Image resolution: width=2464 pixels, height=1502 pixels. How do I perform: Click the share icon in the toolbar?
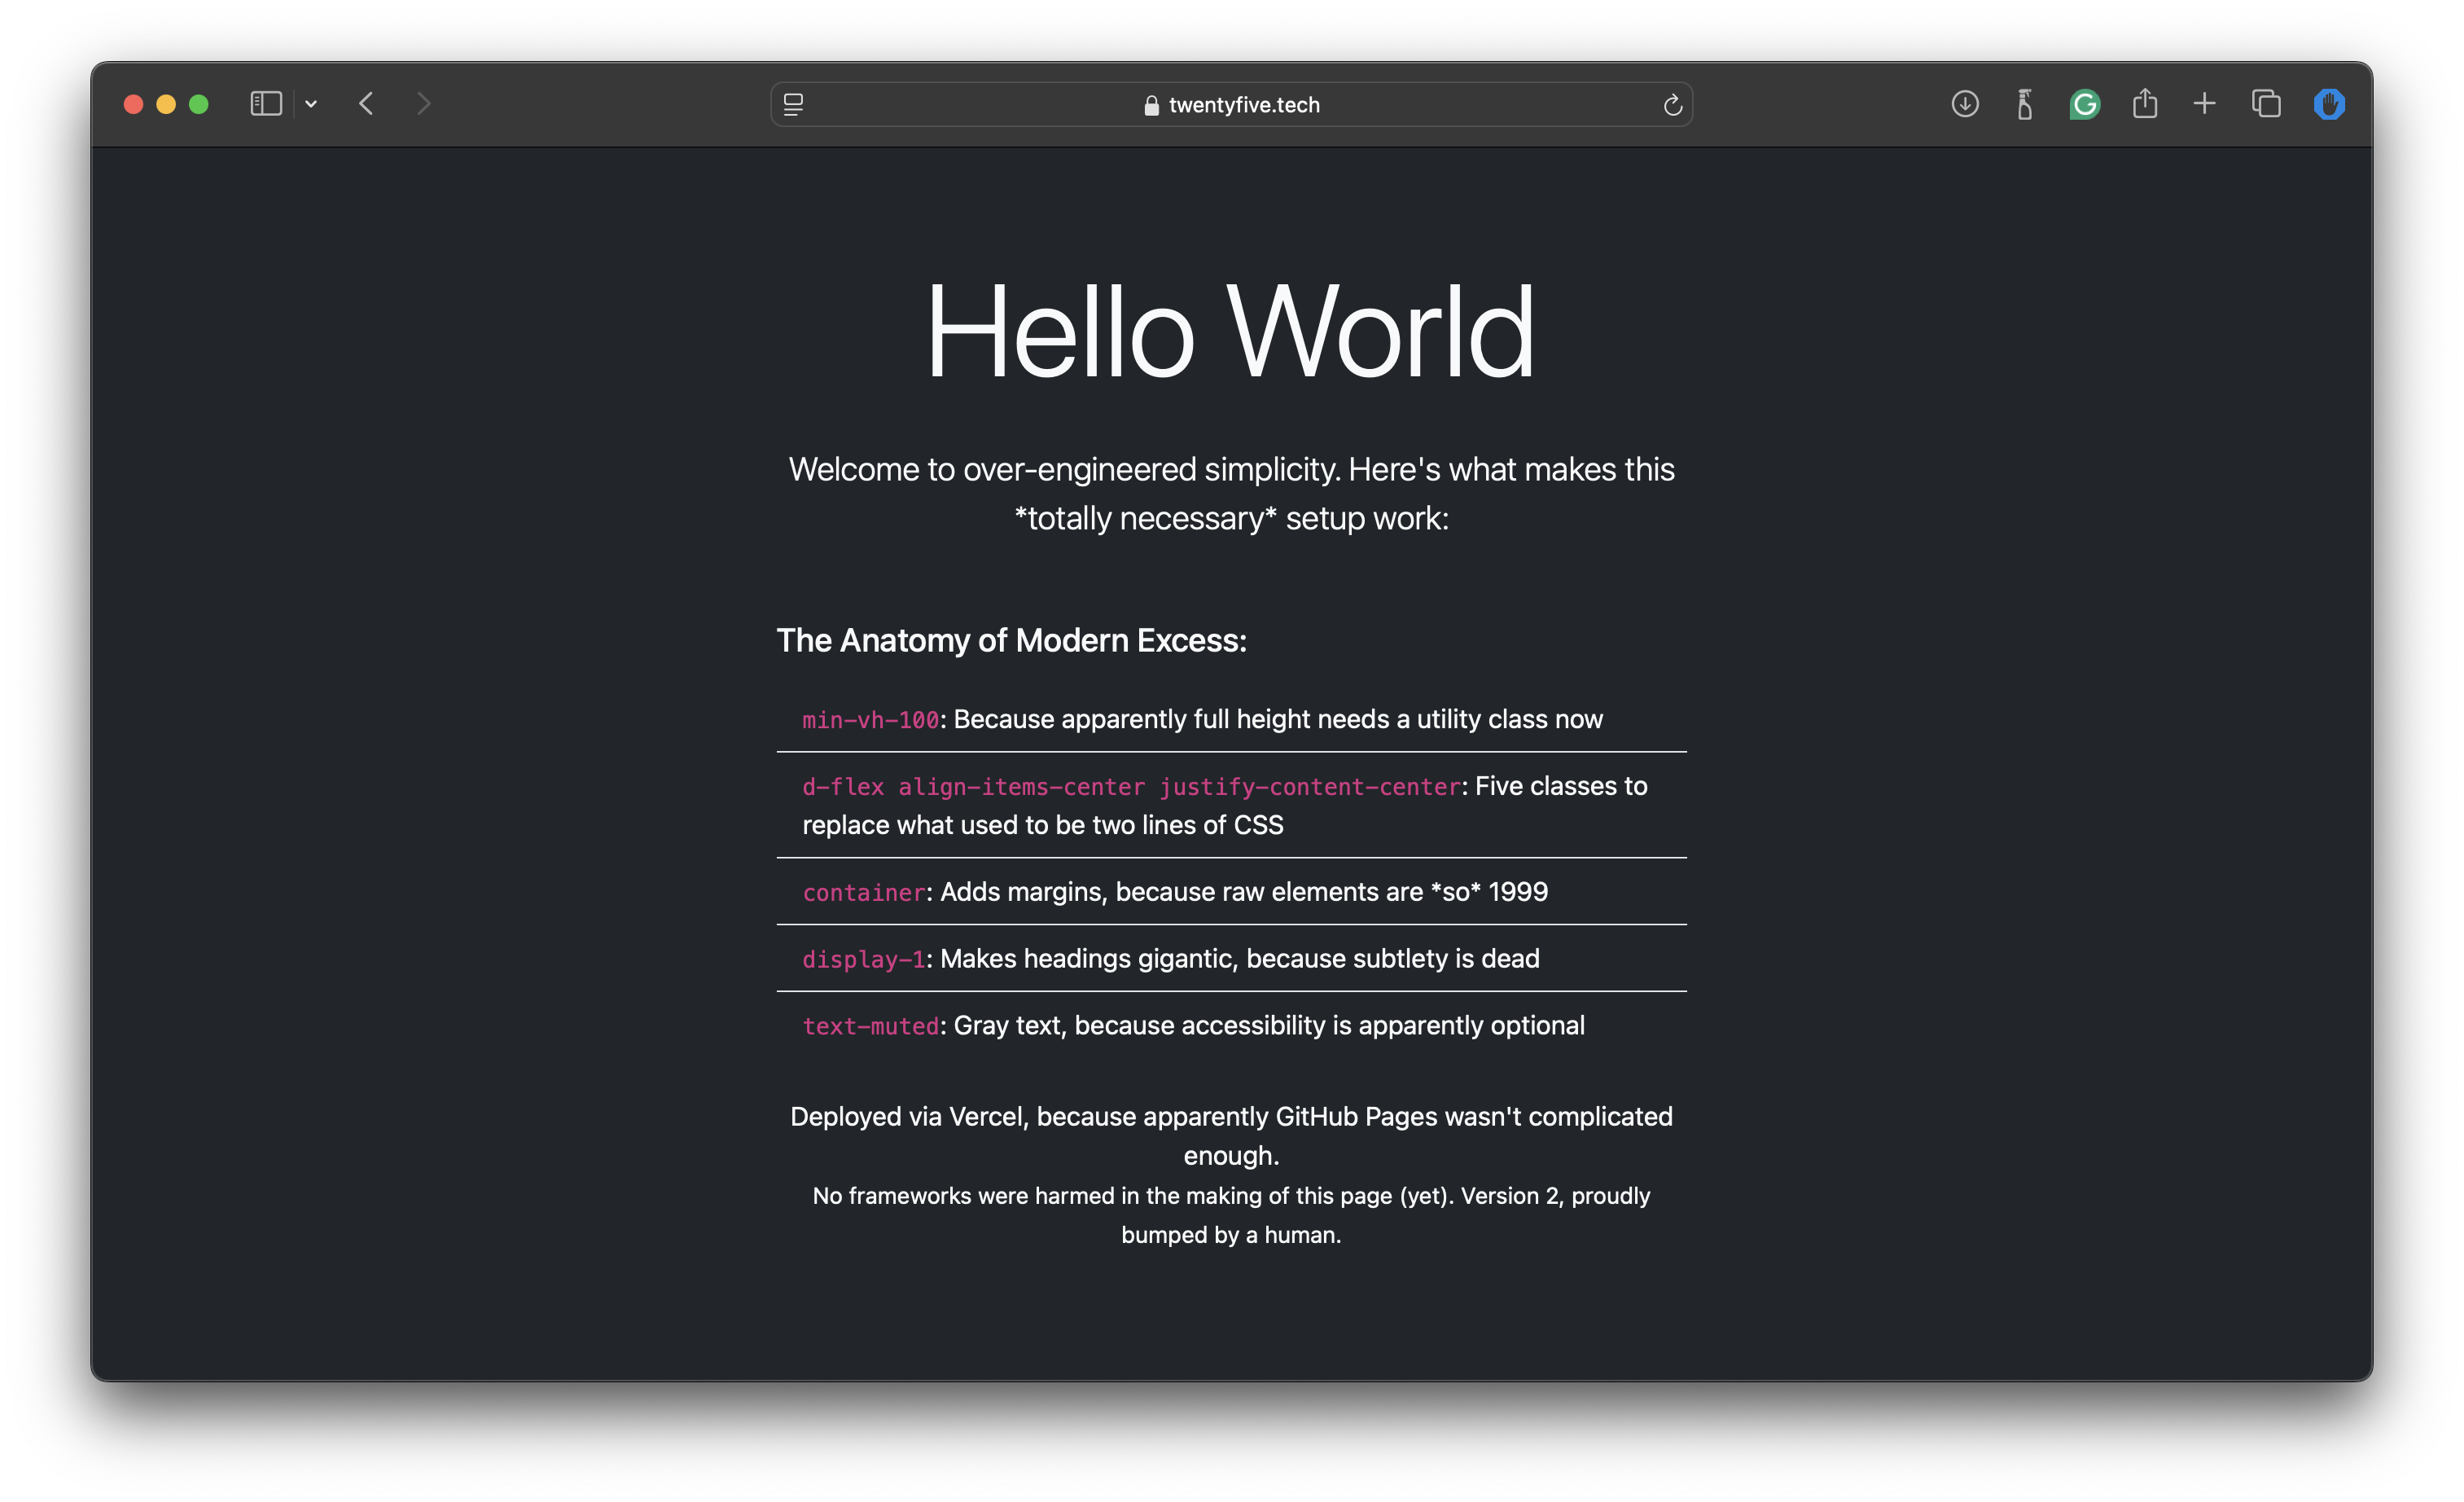pos(2144,103)
